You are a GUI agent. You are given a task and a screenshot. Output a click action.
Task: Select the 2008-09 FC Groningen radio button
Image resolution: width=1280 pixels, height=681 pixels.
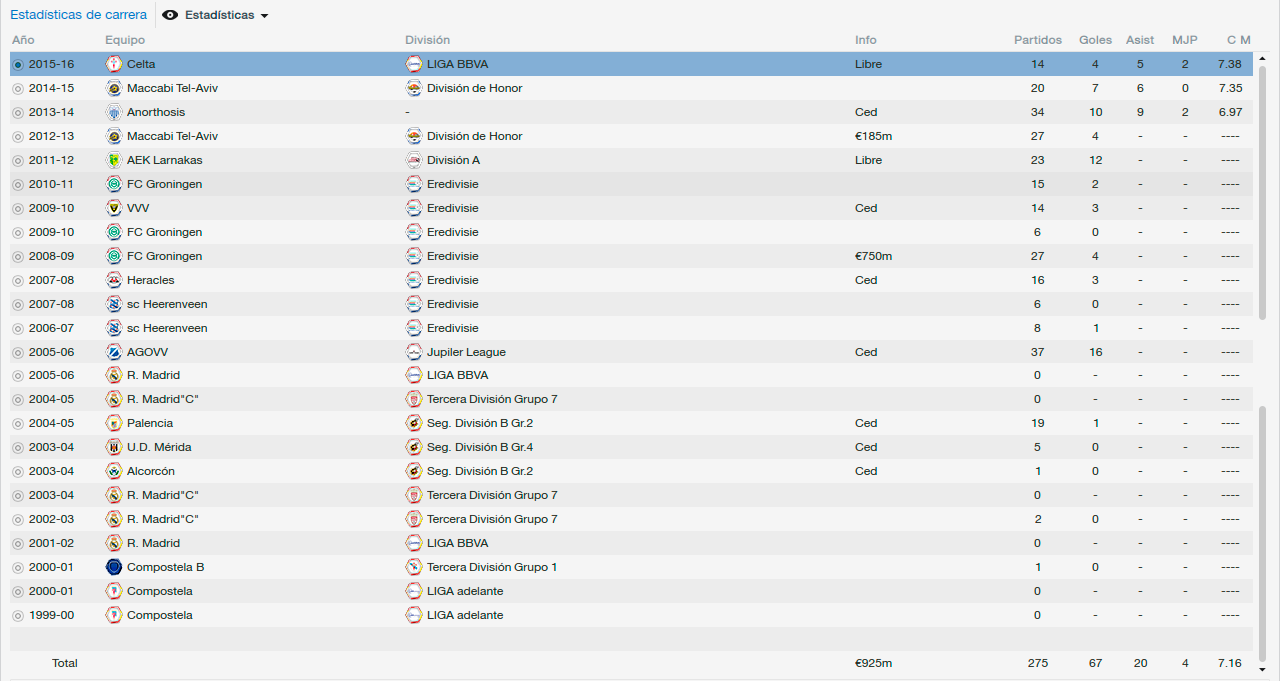(x=18, y=256)
